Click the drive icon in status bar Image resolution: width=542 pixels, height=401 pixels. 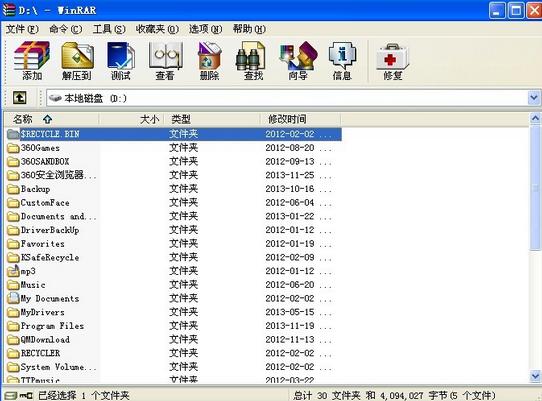(x=10, y=395)
